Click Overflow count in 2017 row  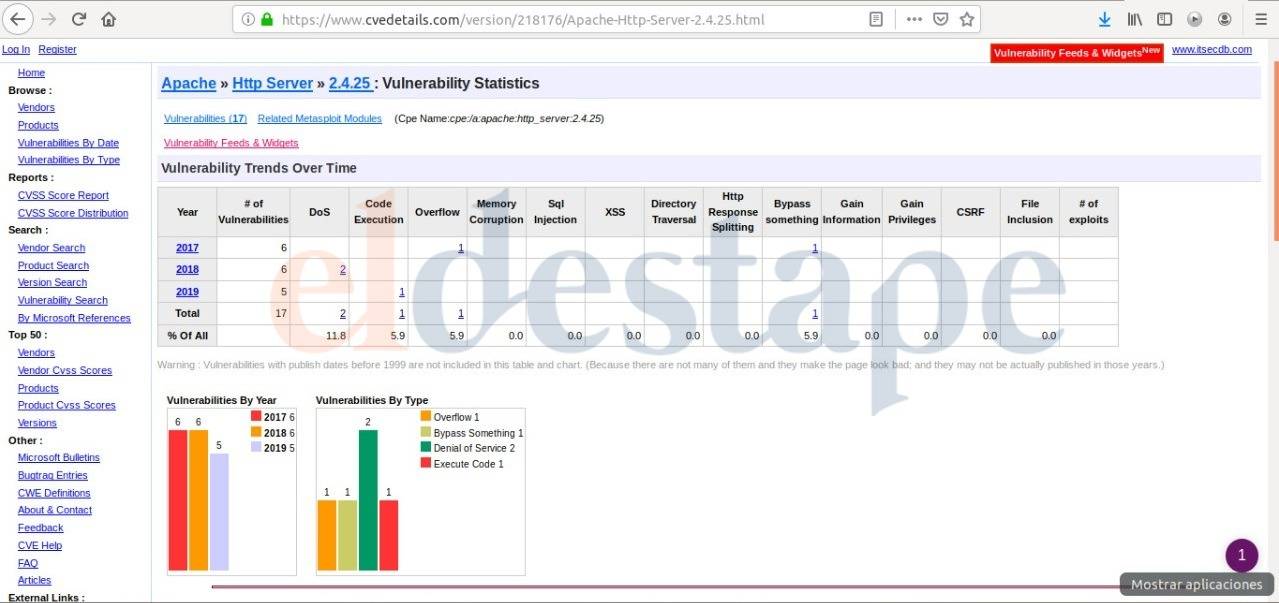tap(461, 248)
